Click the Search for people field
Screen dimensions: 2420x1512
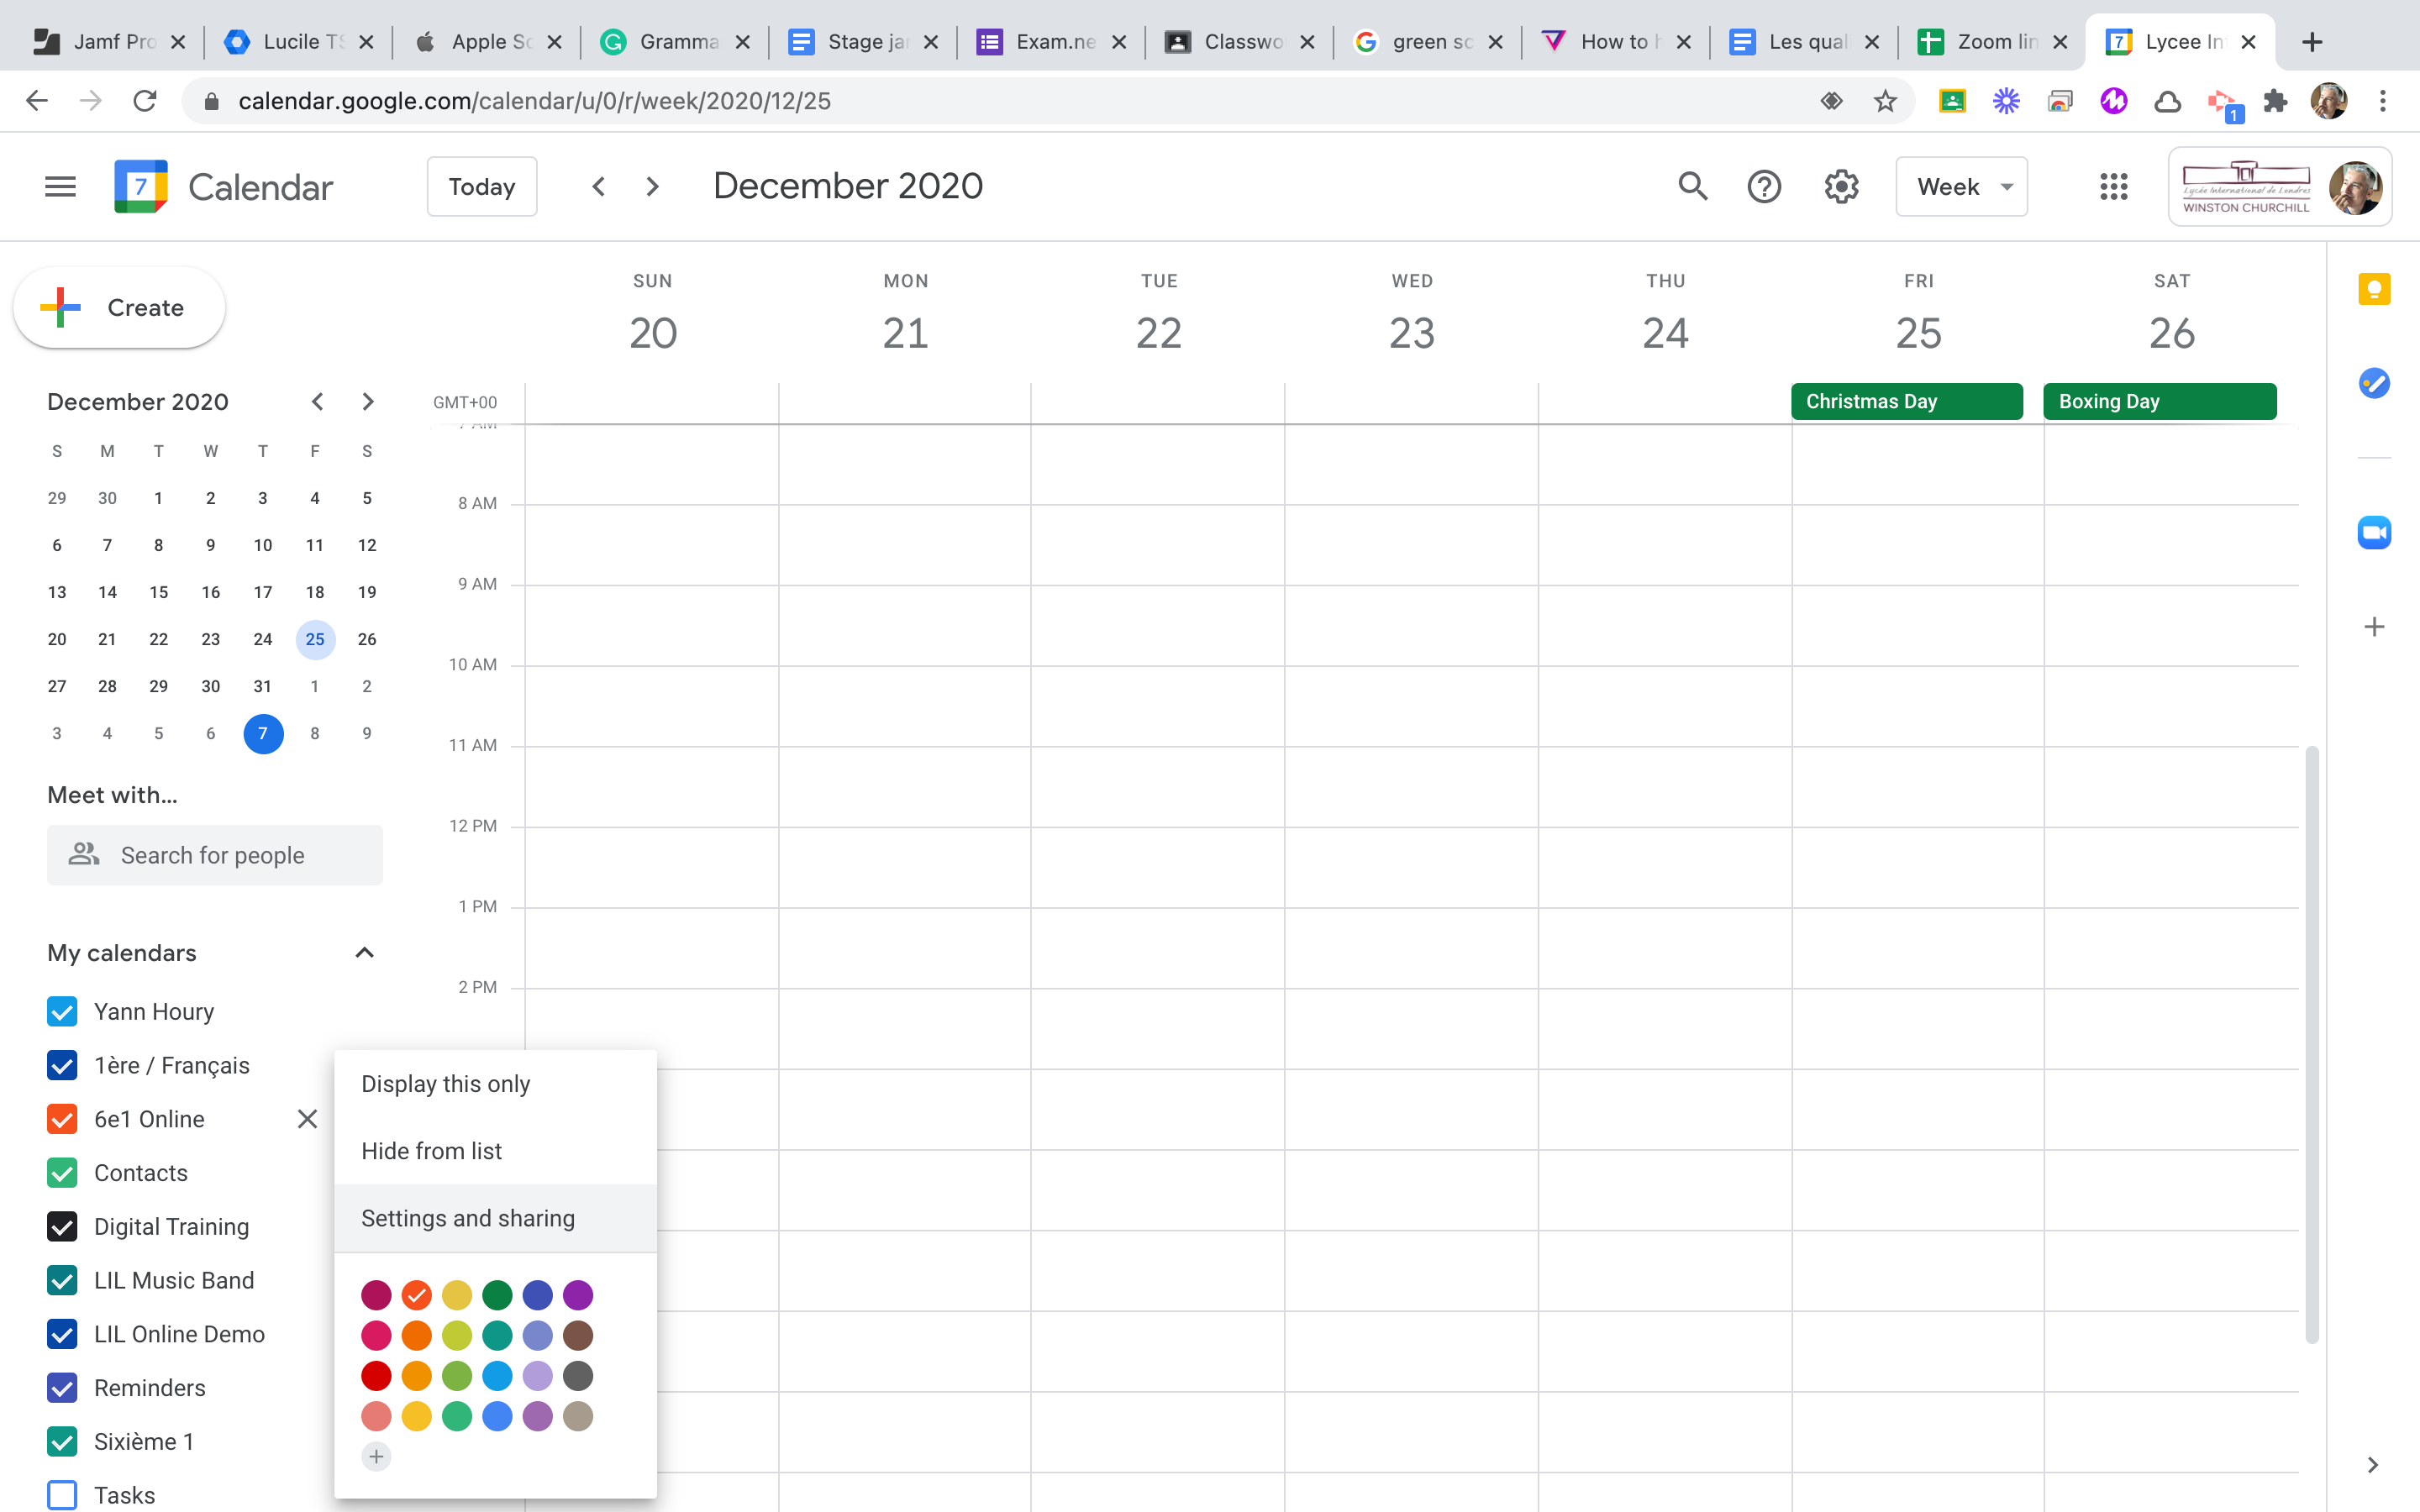tap(214, 855)
